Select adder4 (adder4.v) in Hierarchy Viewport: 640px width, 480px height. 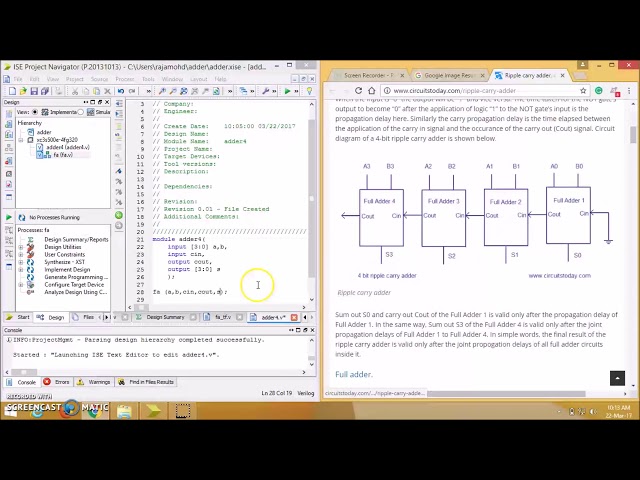68,147
